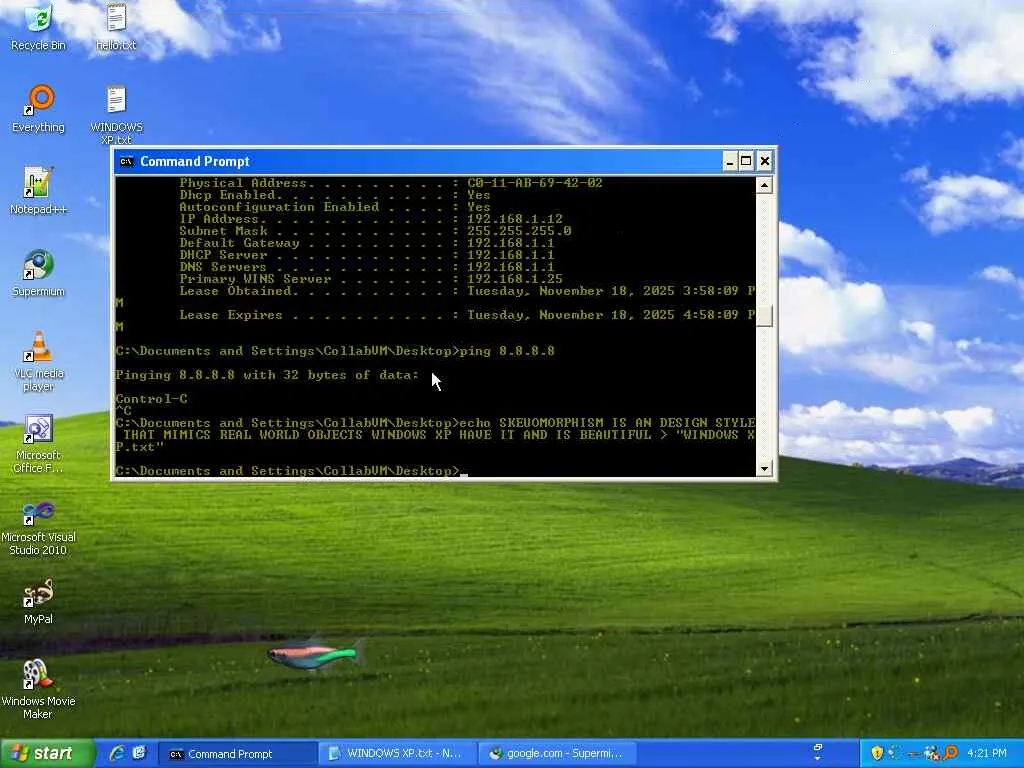This screenshot has height=768, width=1024.
Task: Click the 'Control-C' output line
Action: [152, 398]
